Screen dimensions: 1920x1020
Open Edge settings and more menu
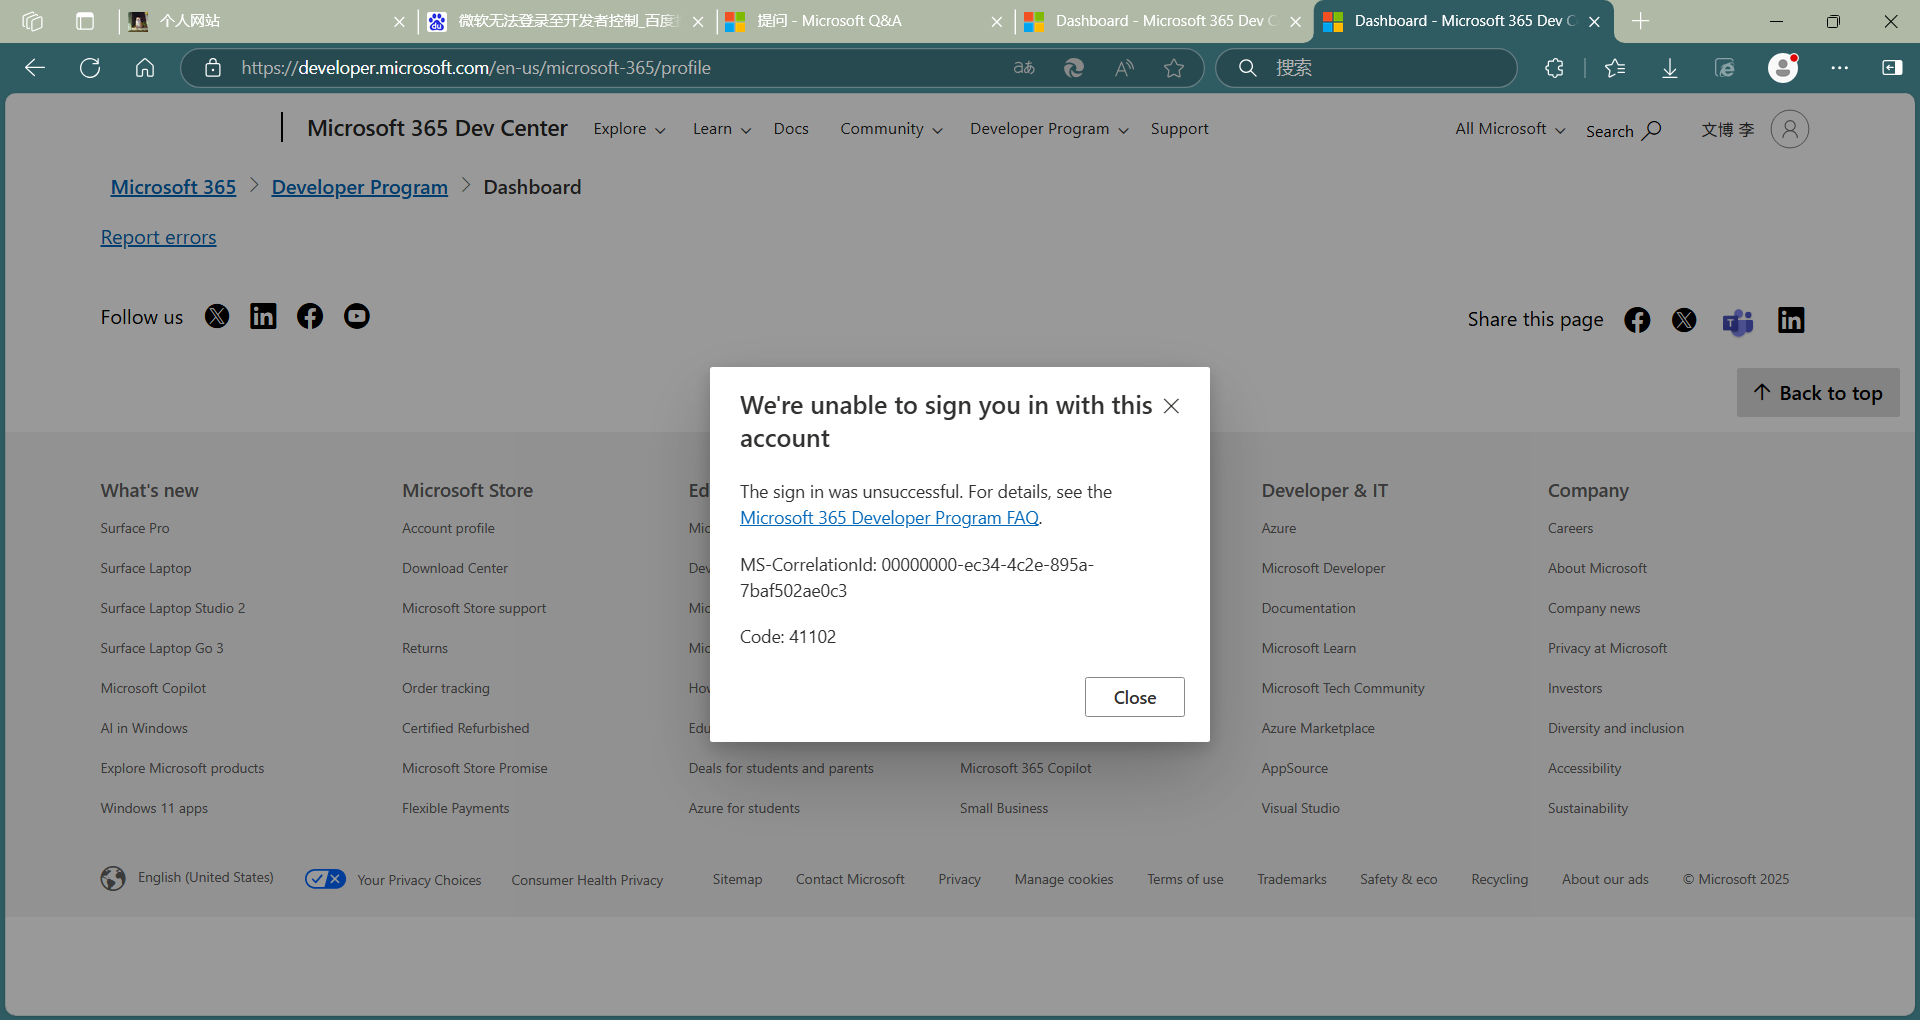click(x=1839, y=68)
